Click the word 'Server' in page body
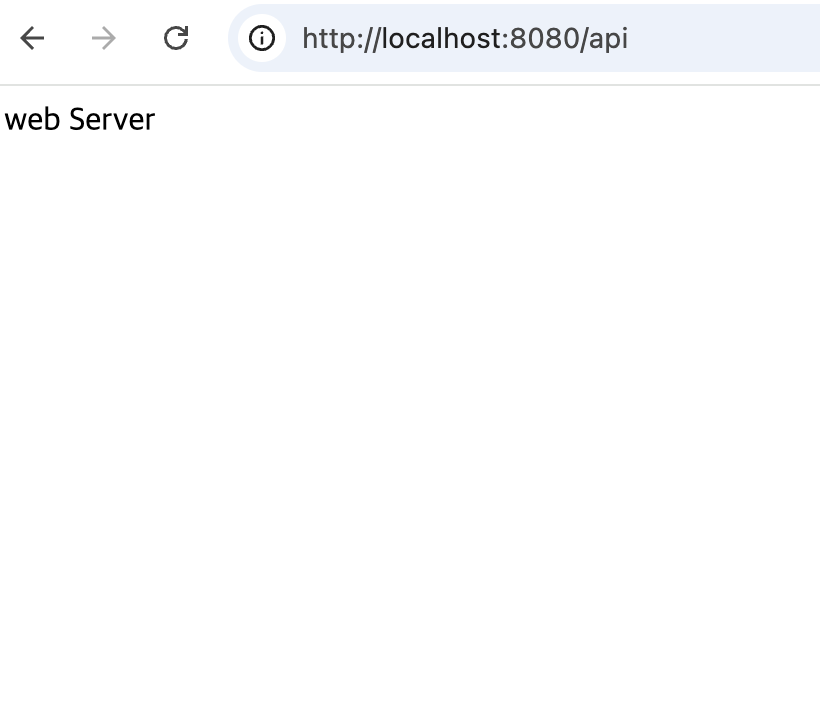 pos(112,119)
